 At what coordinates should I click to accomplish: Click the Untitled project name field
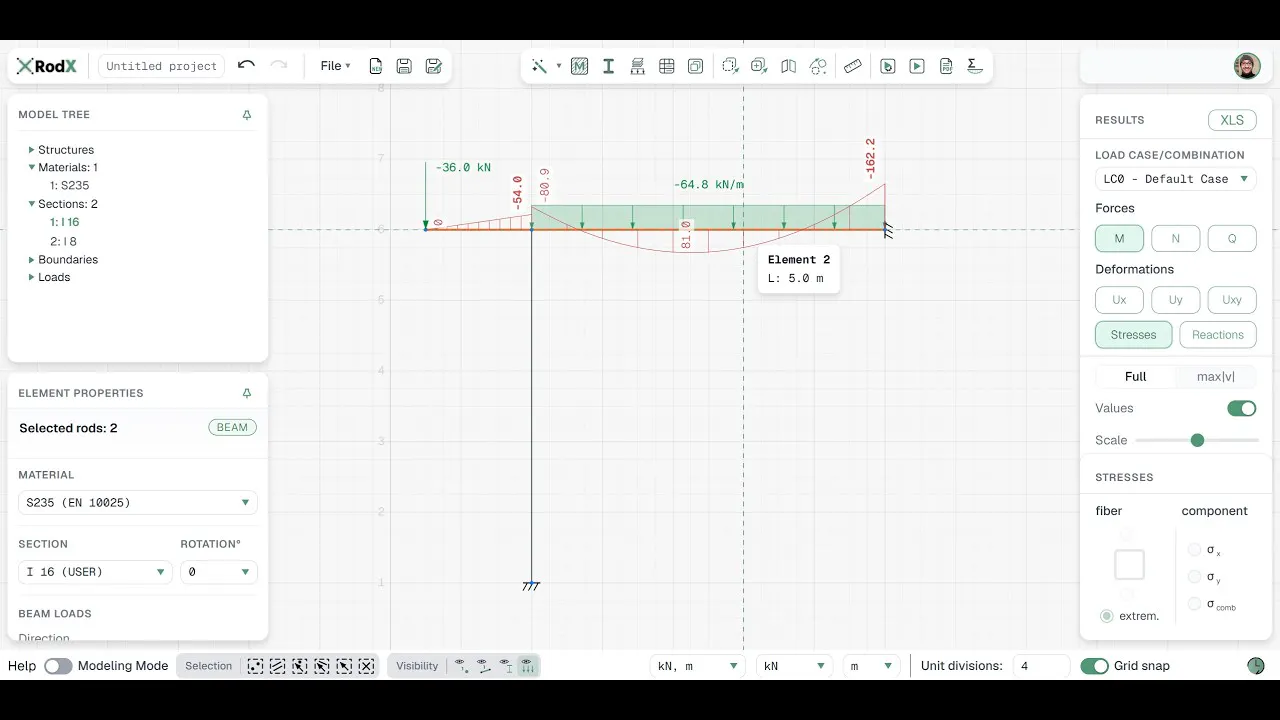(x=161, y=66)
